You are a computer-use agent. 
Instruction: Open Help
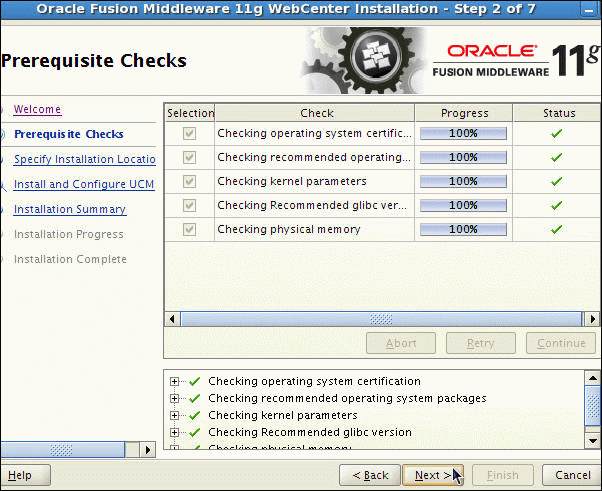click(23, 475)
